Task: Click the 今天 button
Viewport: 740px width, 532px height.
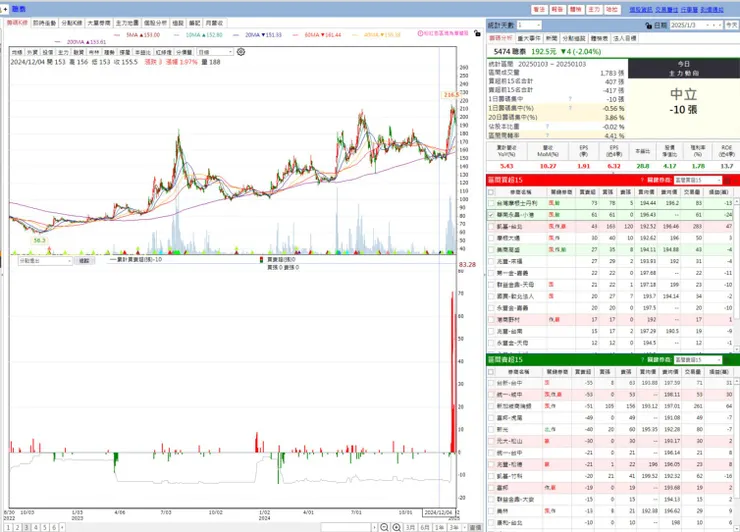Action: [732, 25]
